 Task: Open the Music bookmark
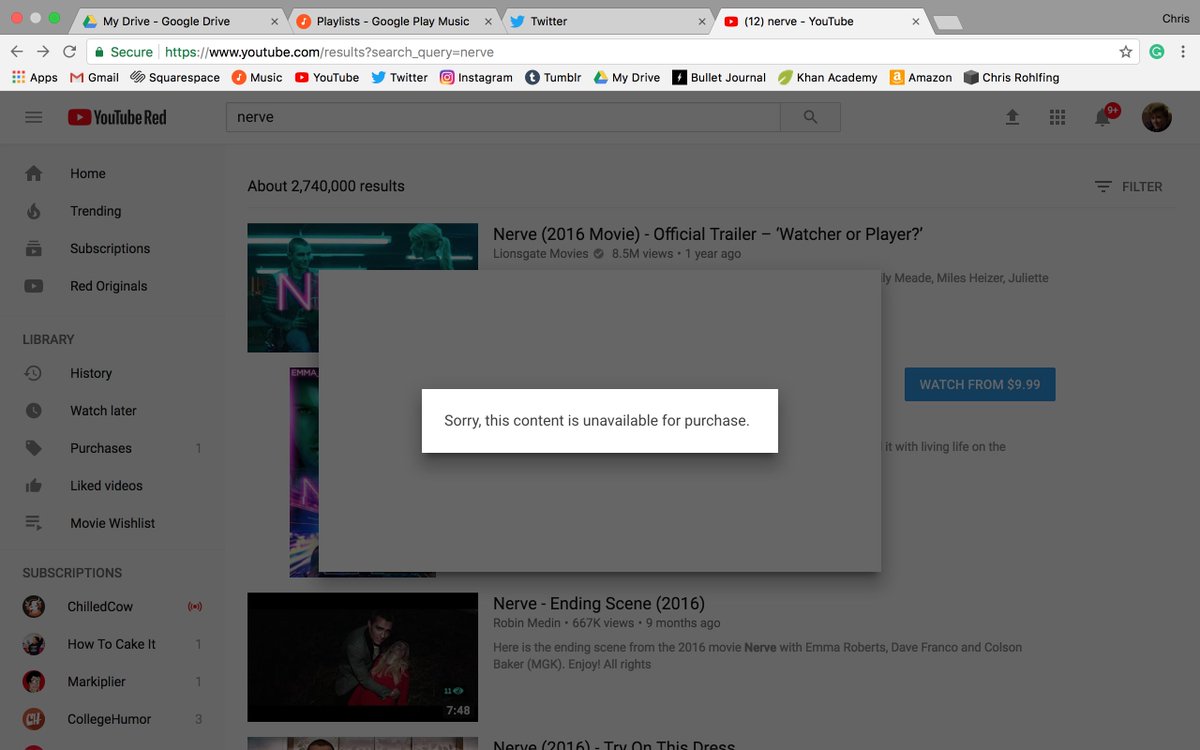(257, 77)
